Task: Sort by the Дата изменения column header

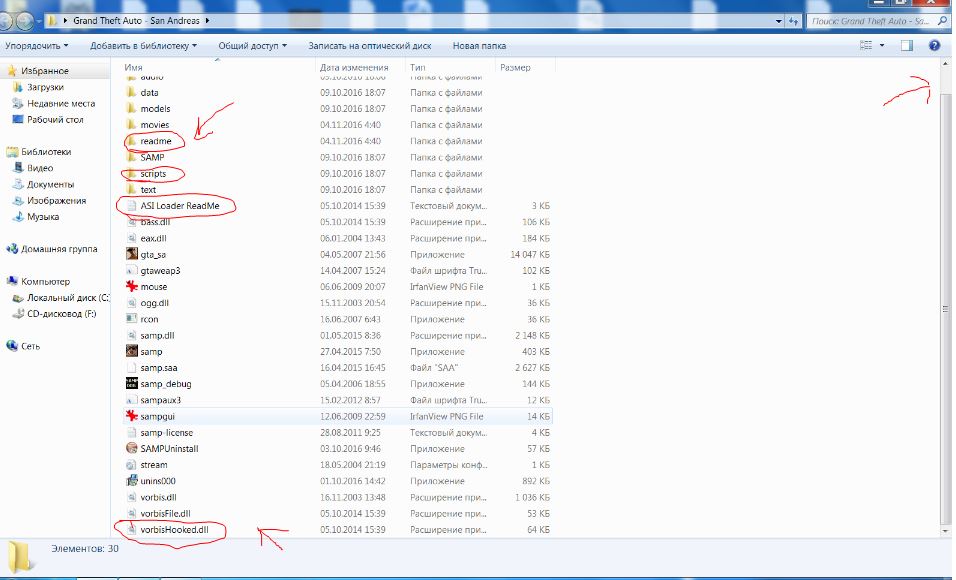Action: [x=354, y=68]
